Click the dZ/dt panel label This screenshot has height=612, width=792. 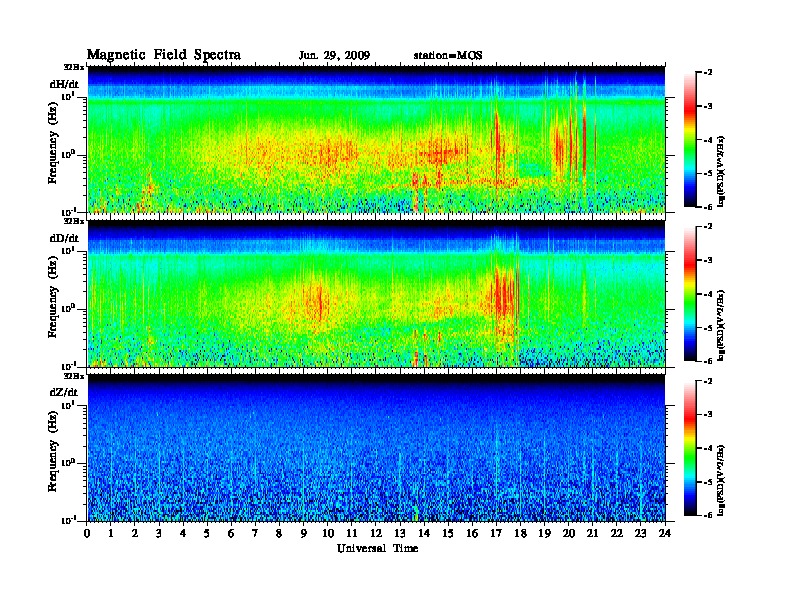pos(64,392)
